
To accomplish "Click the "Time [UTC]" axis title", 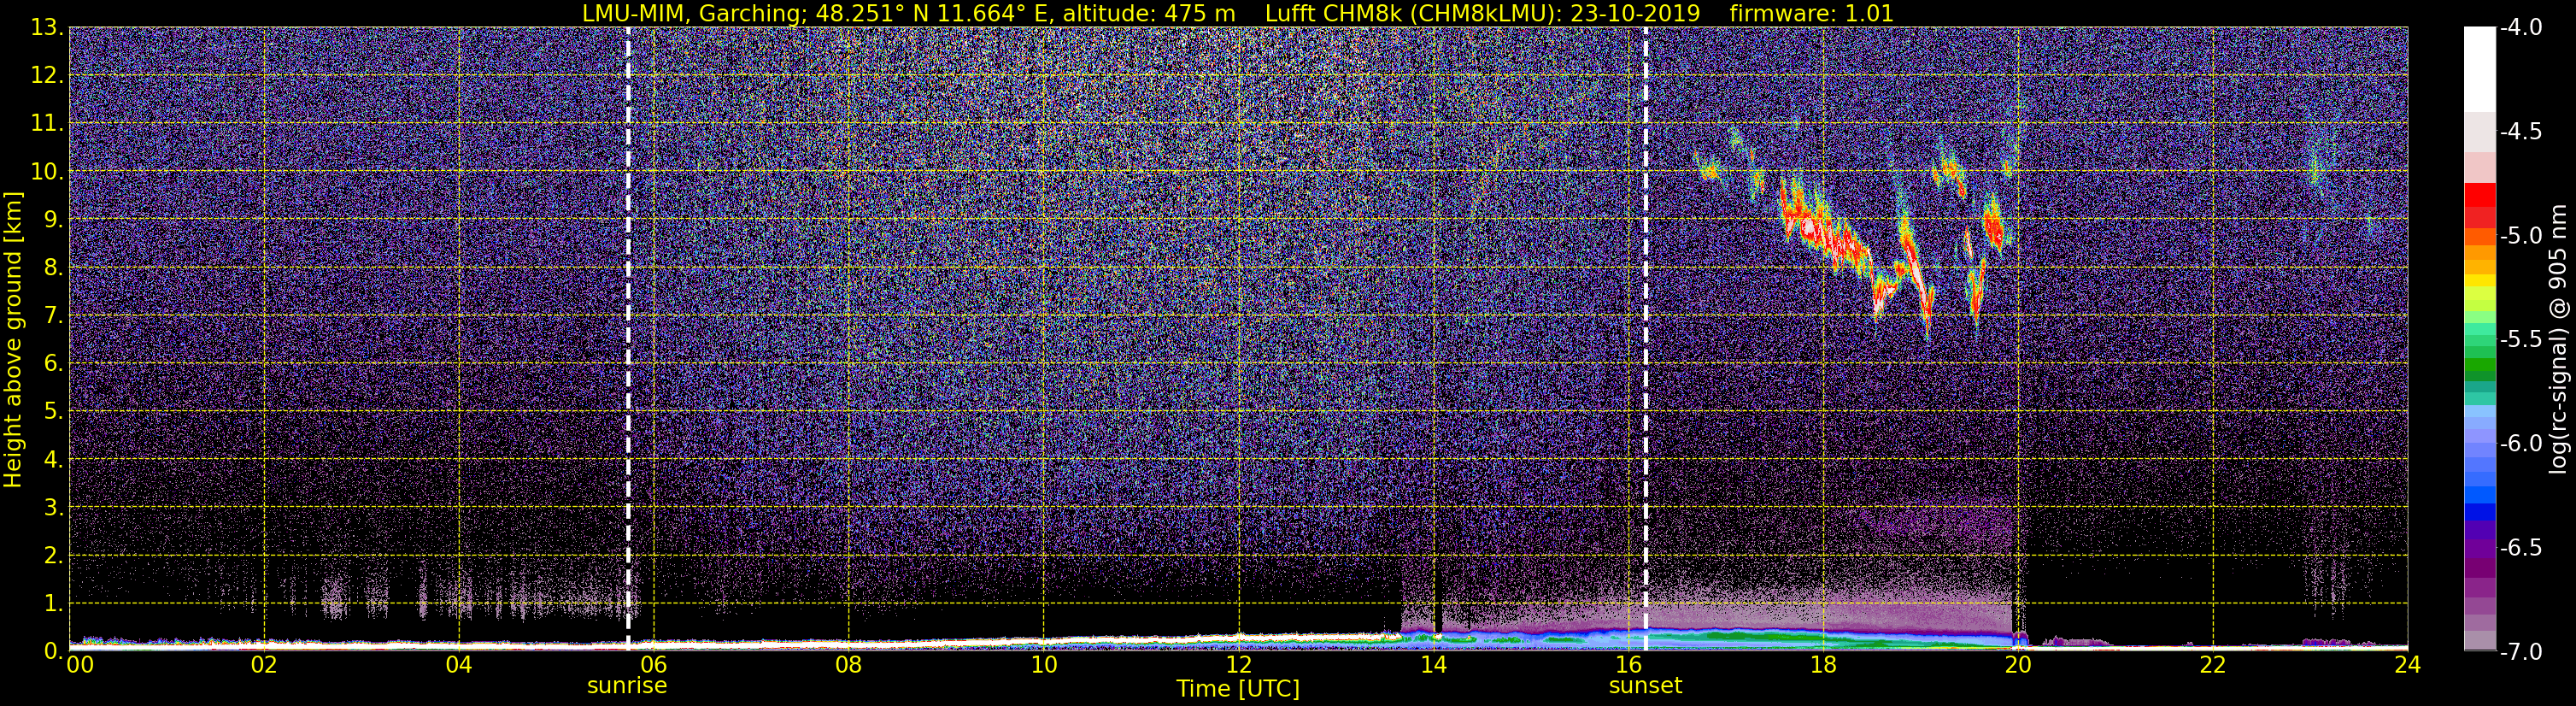I will point(1238,689).
